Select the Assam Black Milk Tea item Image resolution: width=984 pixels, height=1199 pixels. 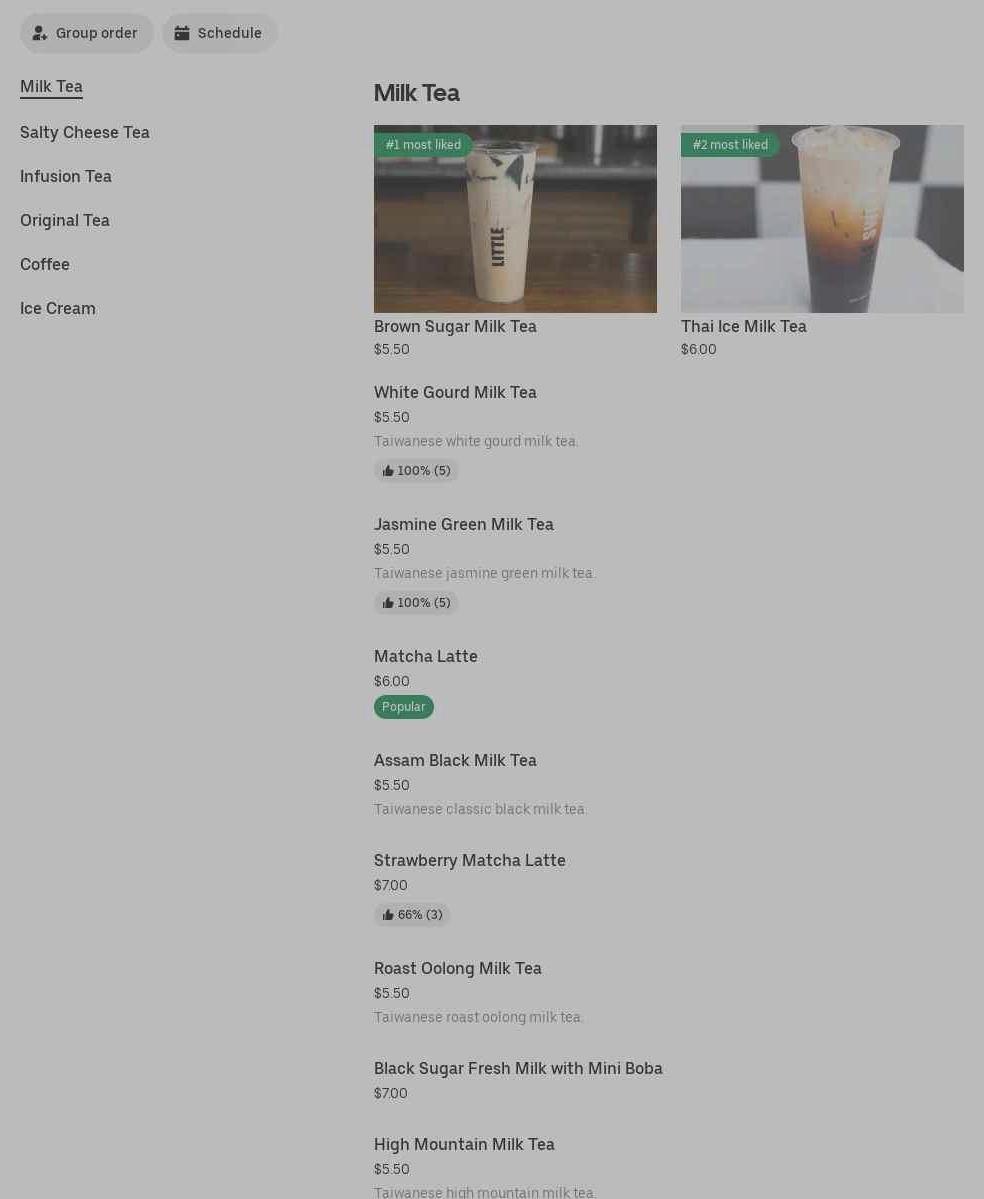[x=455, y=761]
